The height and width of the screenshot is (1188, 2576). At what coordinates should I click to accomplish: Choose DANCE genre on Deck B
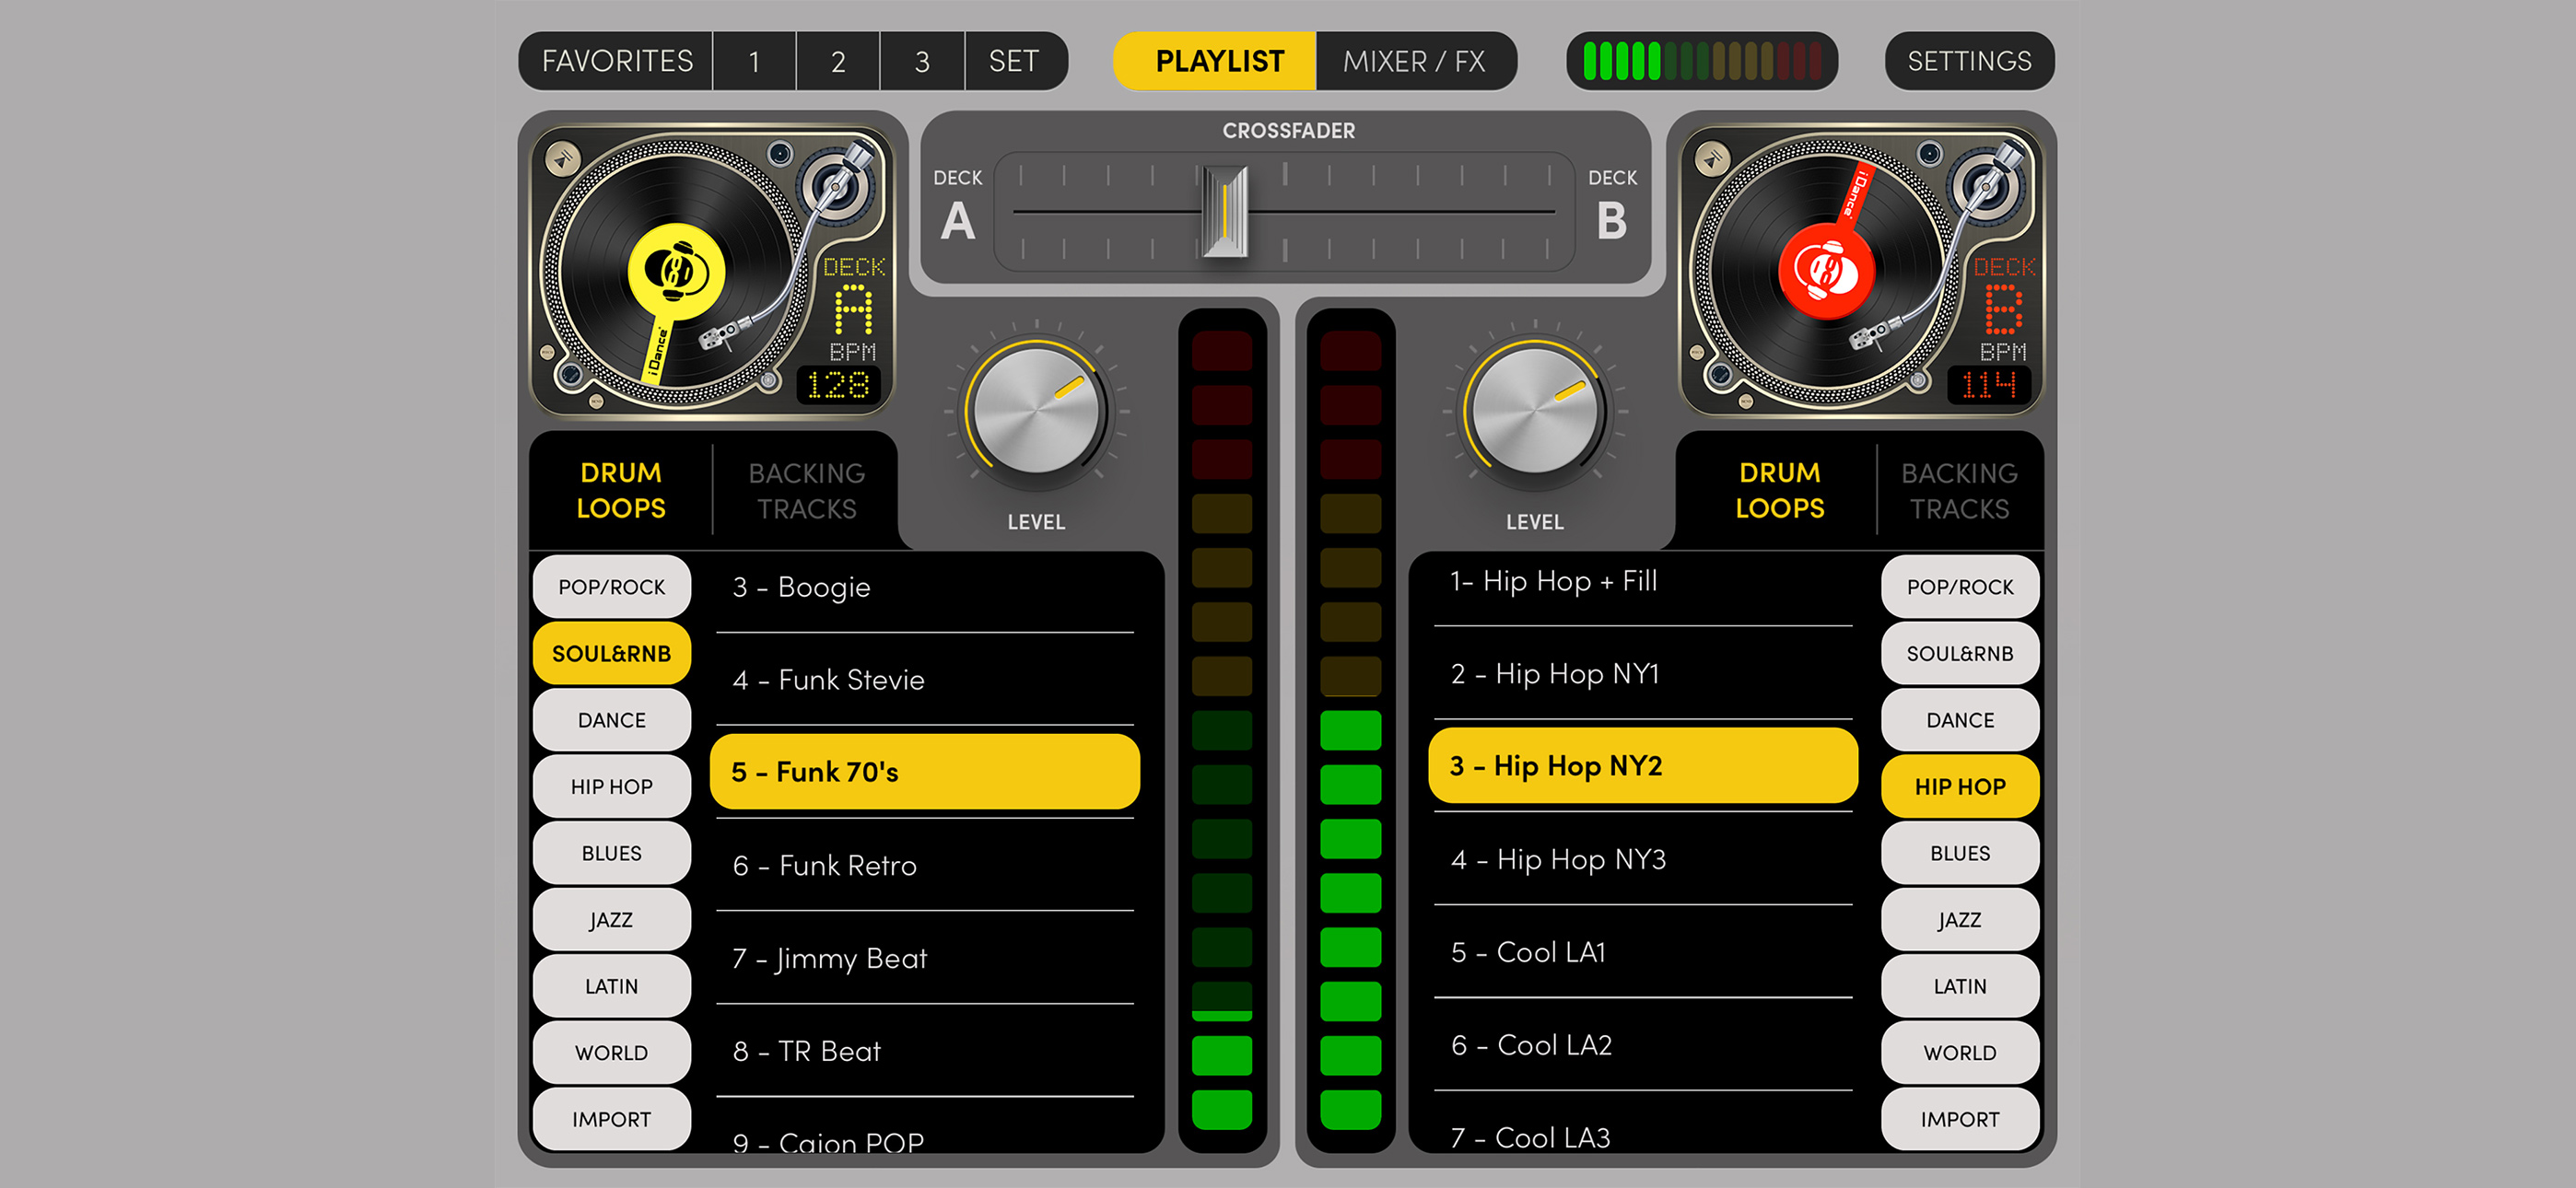(x=1960, y=720)
